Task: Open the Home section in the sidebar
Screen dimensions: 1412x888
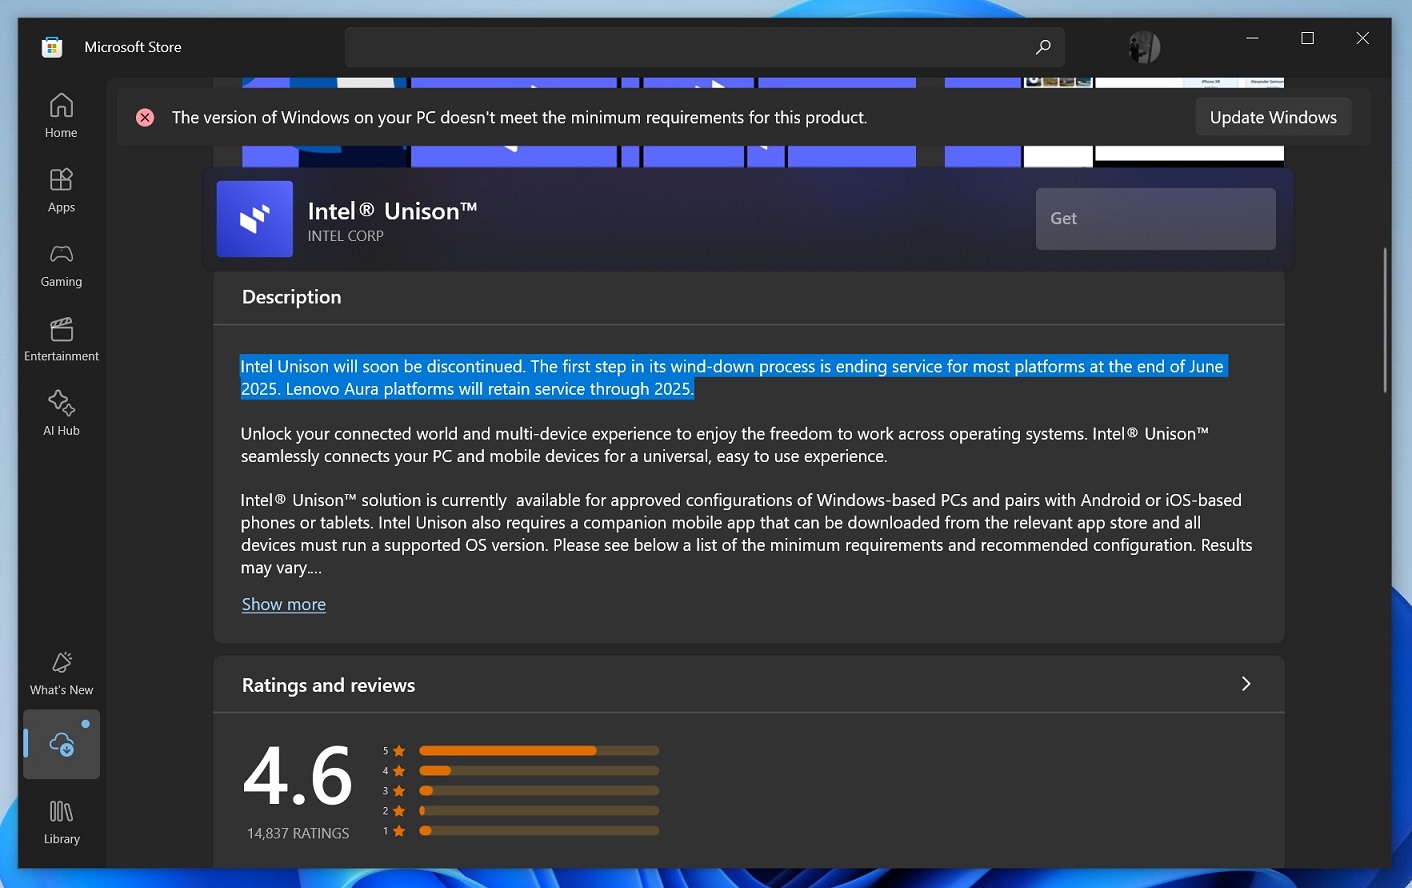Action: [60, 113]
